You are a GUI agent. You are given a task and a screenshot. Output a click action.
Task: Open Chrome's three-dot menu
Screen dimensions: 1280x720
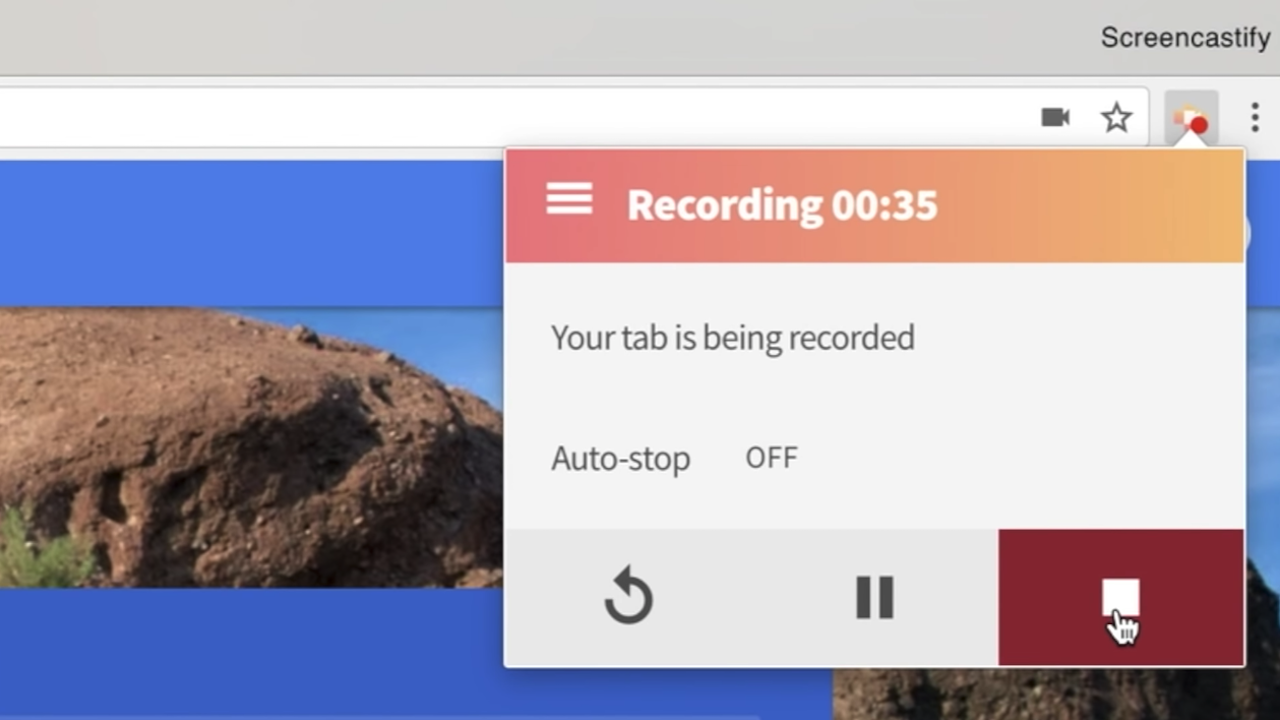click(x=1254, y=118)
